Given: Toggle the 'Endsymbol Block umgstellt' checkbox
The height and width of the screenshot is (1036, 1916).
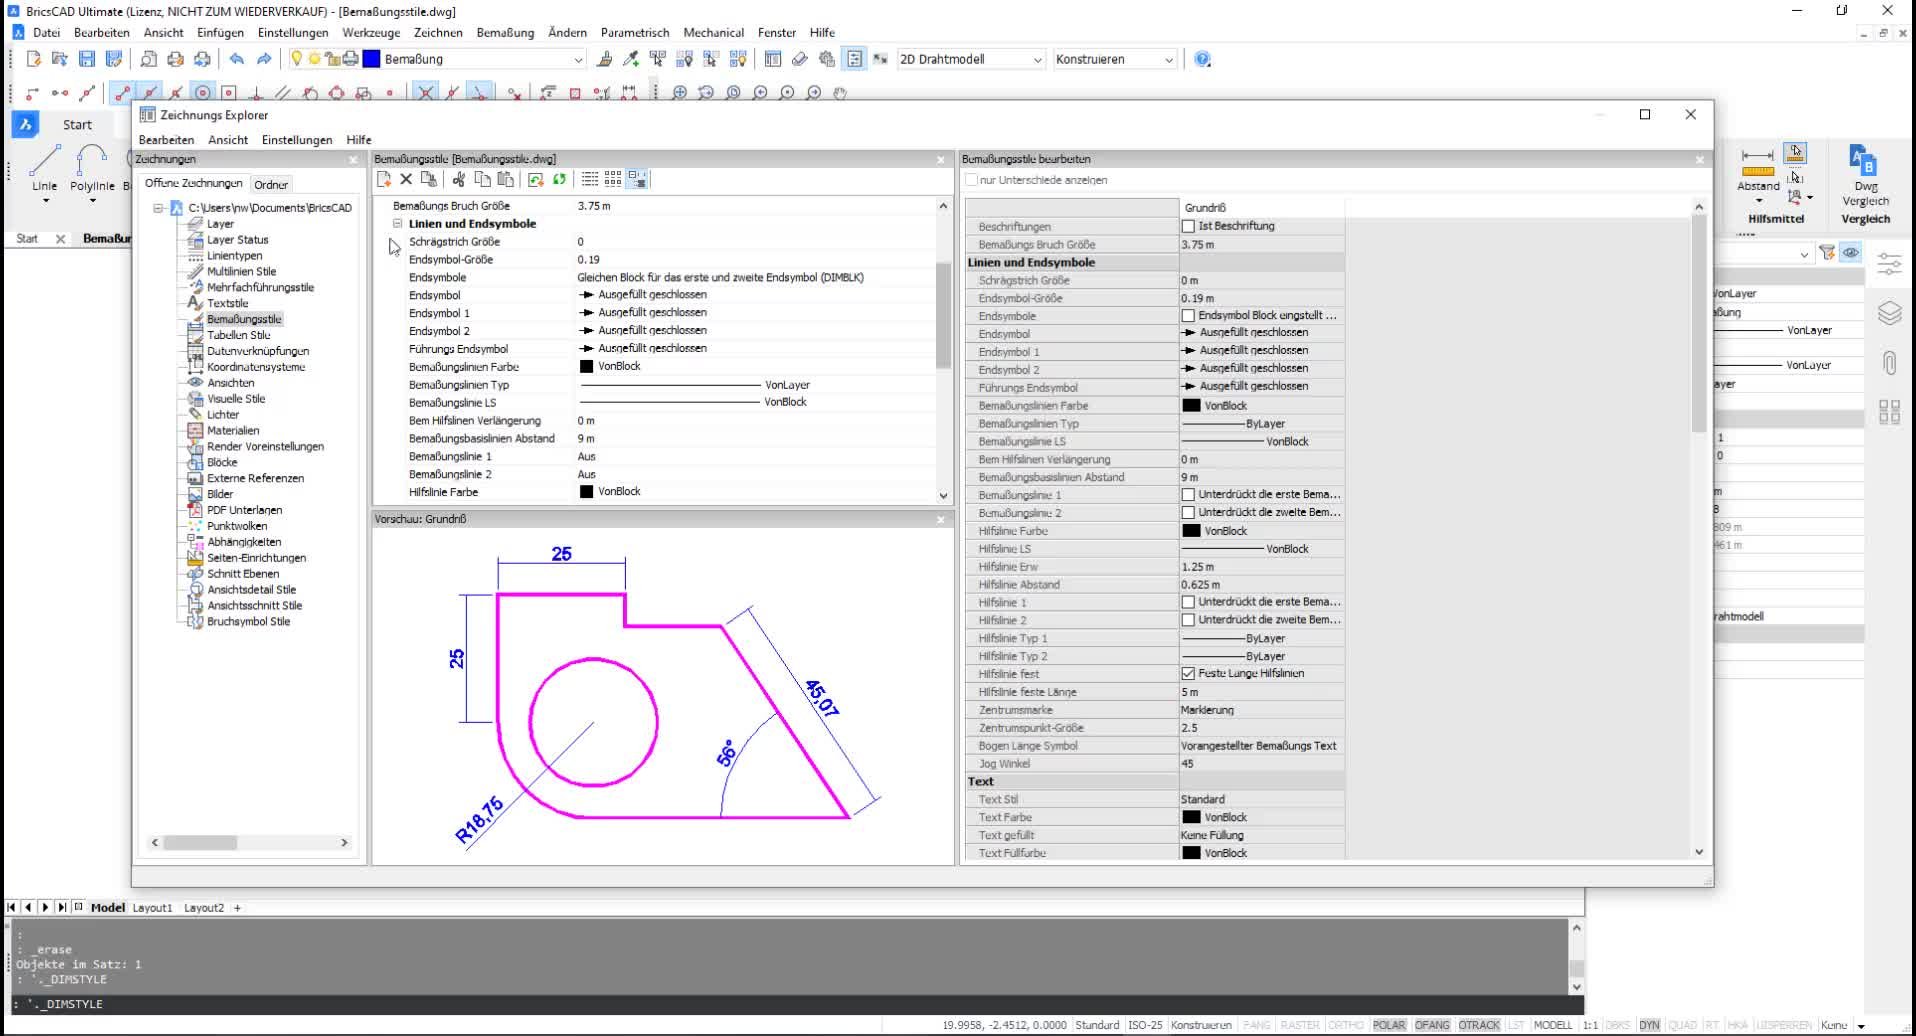Looking at the screenshot, I should click(x=1188, y=316).
